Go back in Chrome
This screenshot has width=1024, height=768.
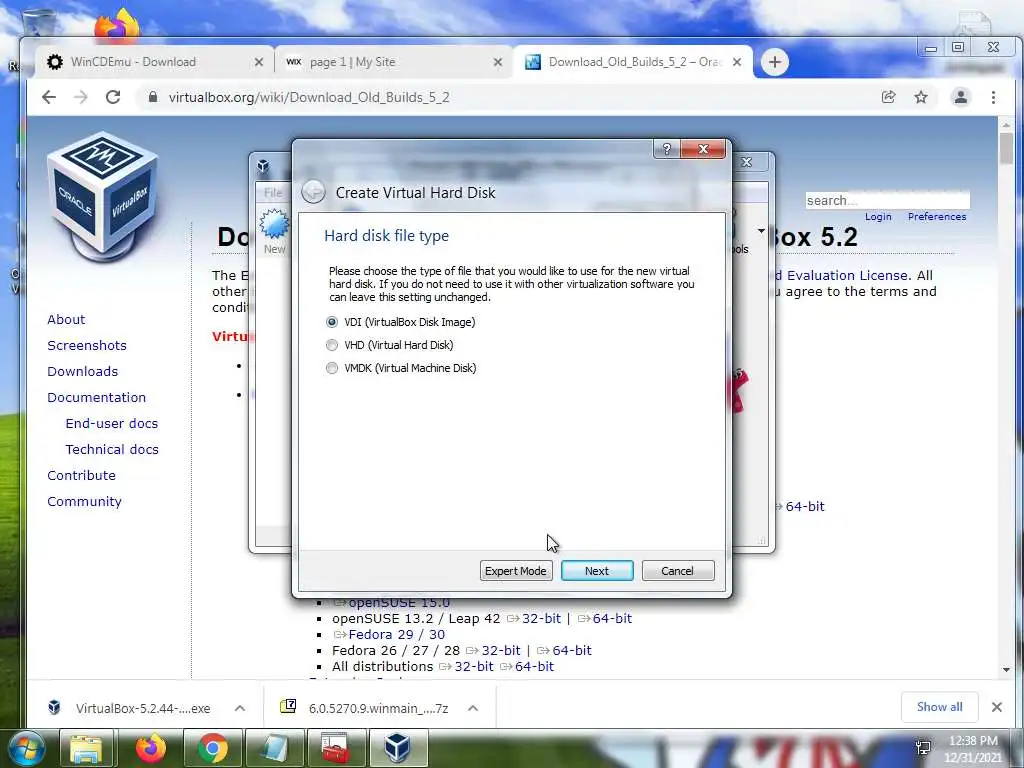[x=49, y=97]
